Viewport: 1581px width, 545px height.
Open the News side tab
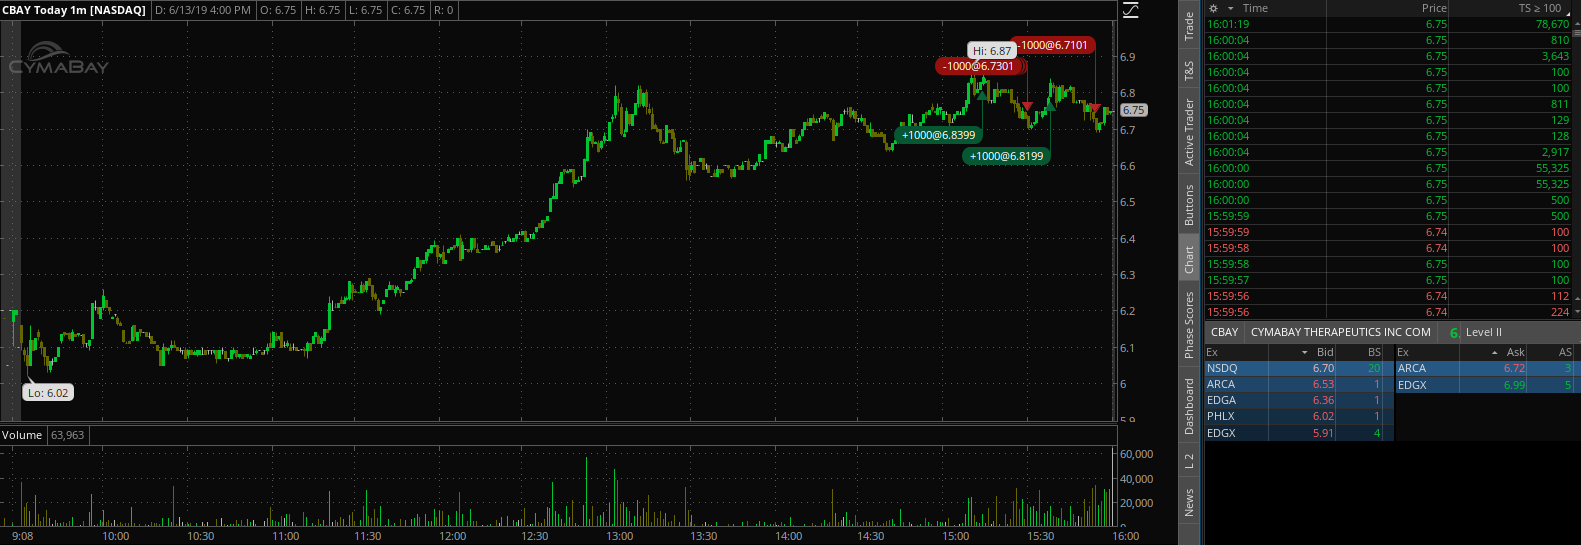pos(1189,502)
